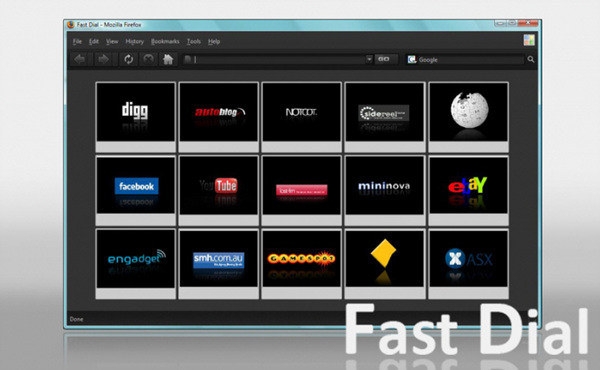Open the Help menu
The height and width of the screenshot is (370, 600).
pos(214,41)
